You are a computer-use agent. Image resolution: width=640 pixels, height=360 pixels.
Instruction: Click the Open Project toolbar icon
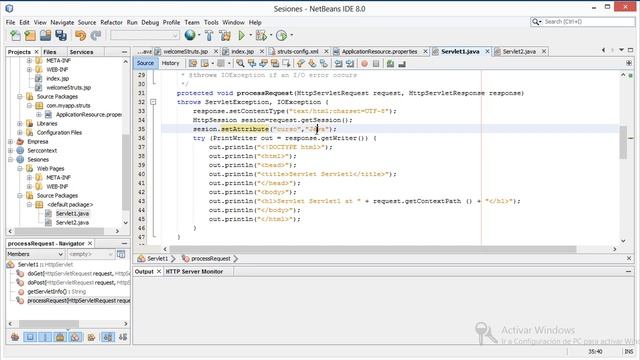point(45,36)
